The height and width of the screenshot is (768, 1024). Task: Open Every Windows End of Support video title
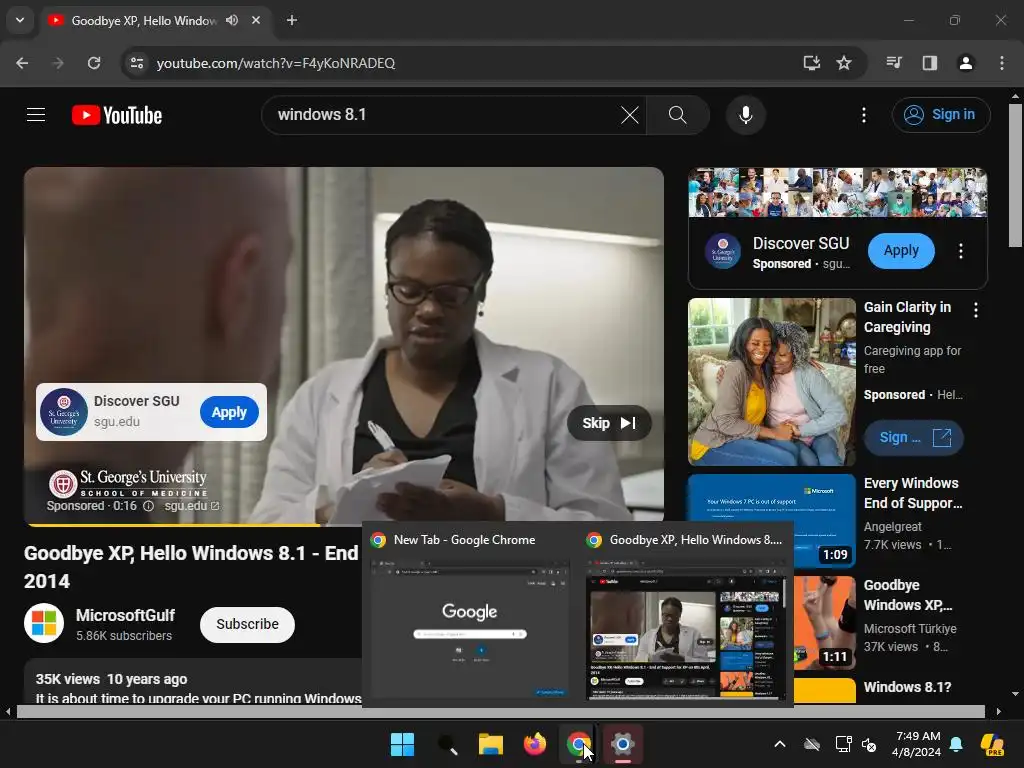click(x=913, y=493)
